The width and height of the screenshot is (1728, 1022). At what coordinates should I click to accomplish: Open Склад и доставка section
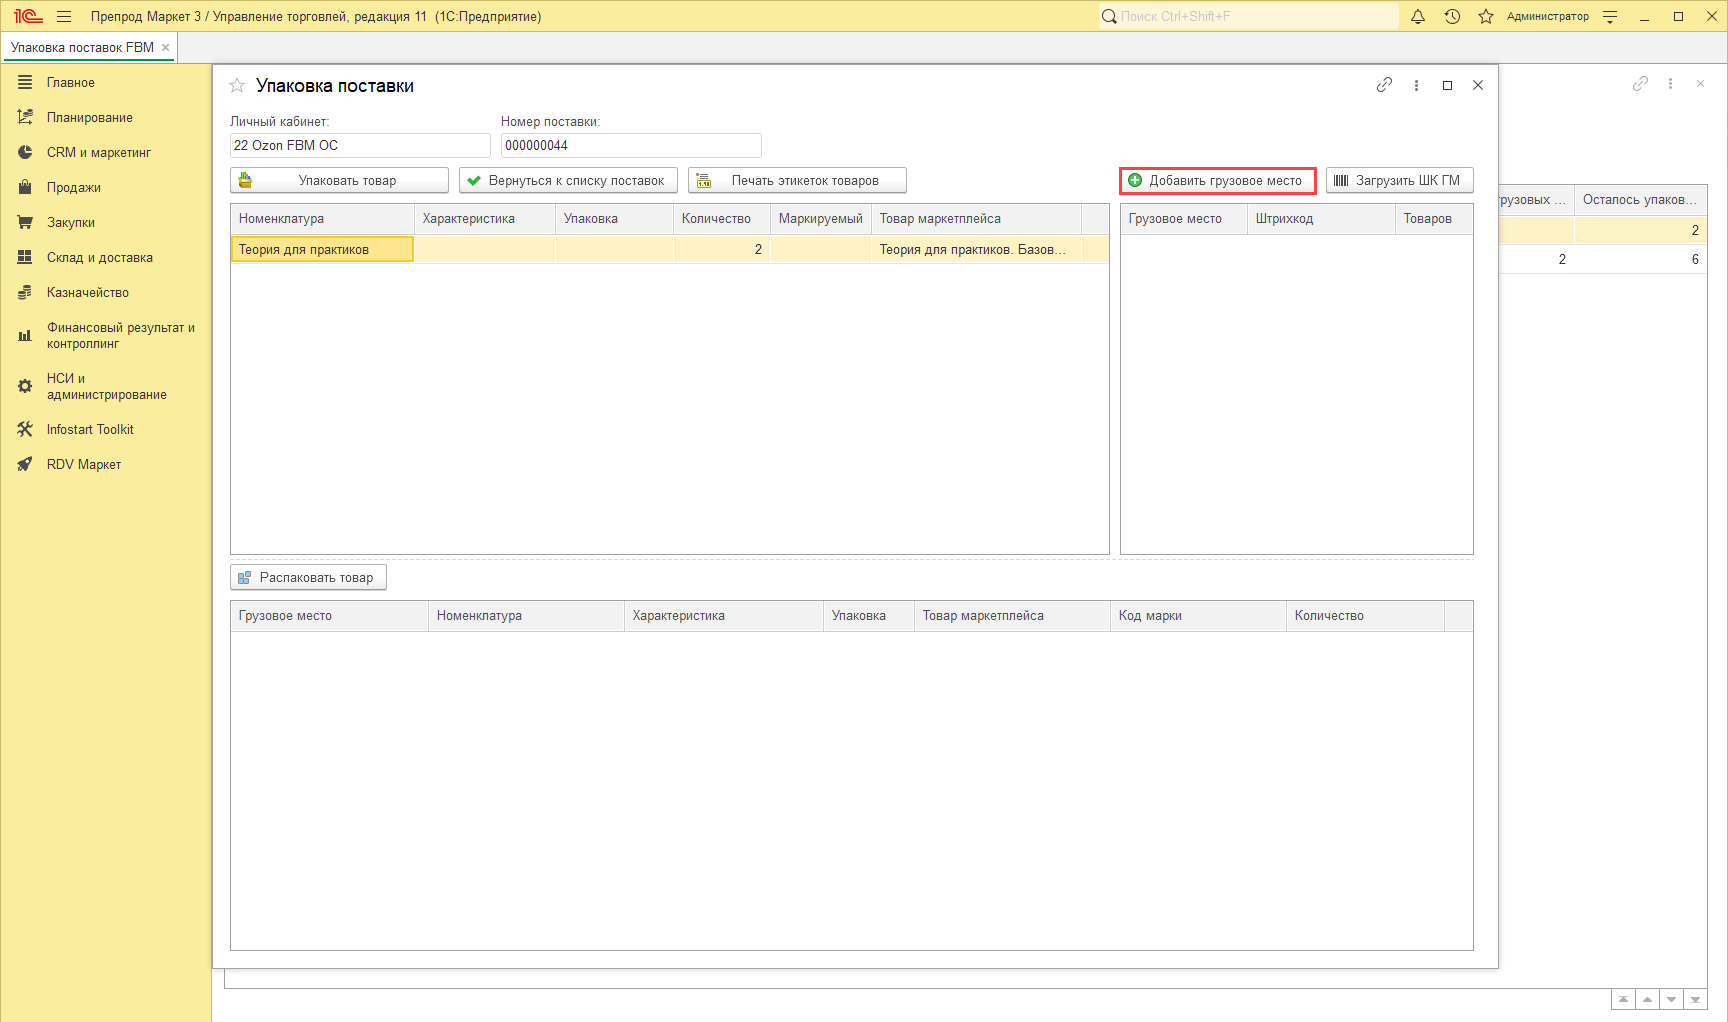(99, 258)
